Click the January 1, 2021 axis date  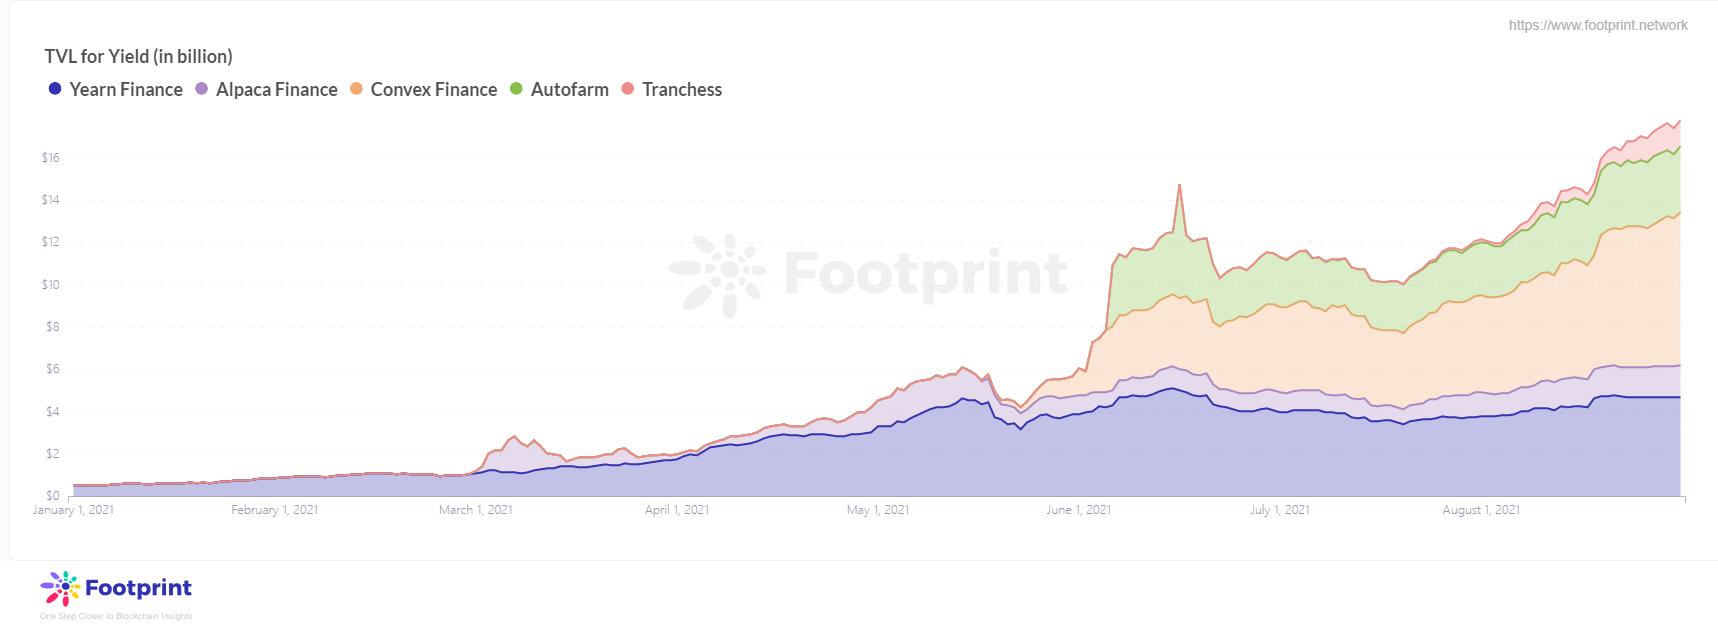point(74,510)
